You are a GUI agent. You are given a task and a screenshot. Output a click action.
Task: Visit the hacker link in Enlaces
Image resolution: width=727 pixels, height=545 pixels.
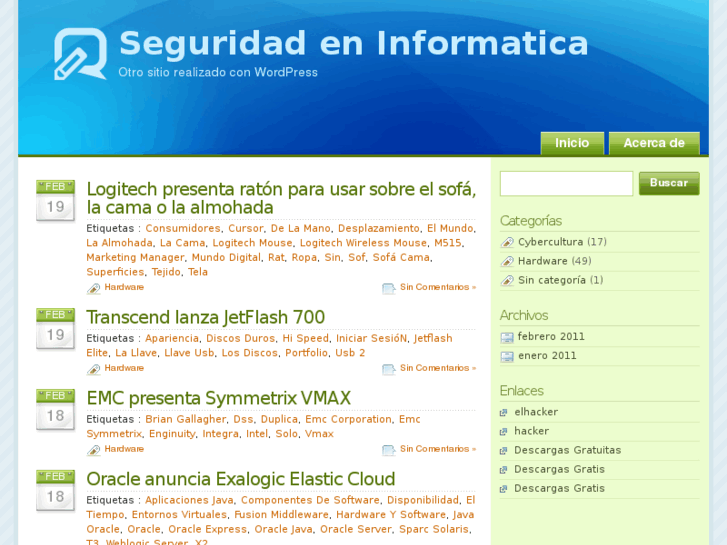[x=531, y=431]
